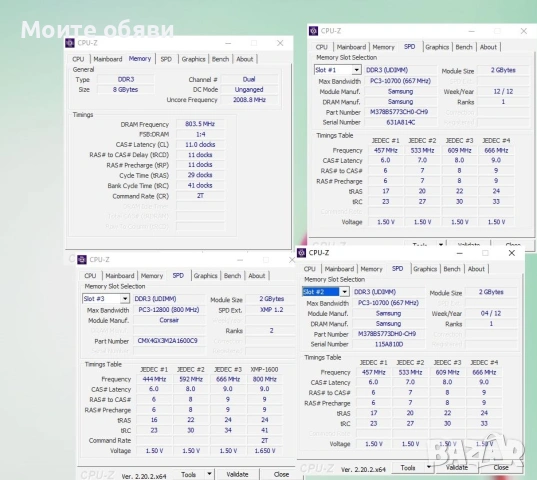This screenshot has height=480, width=537.
Task: Switch to SPD tab in Memory window
Action: tap(166, 59)
